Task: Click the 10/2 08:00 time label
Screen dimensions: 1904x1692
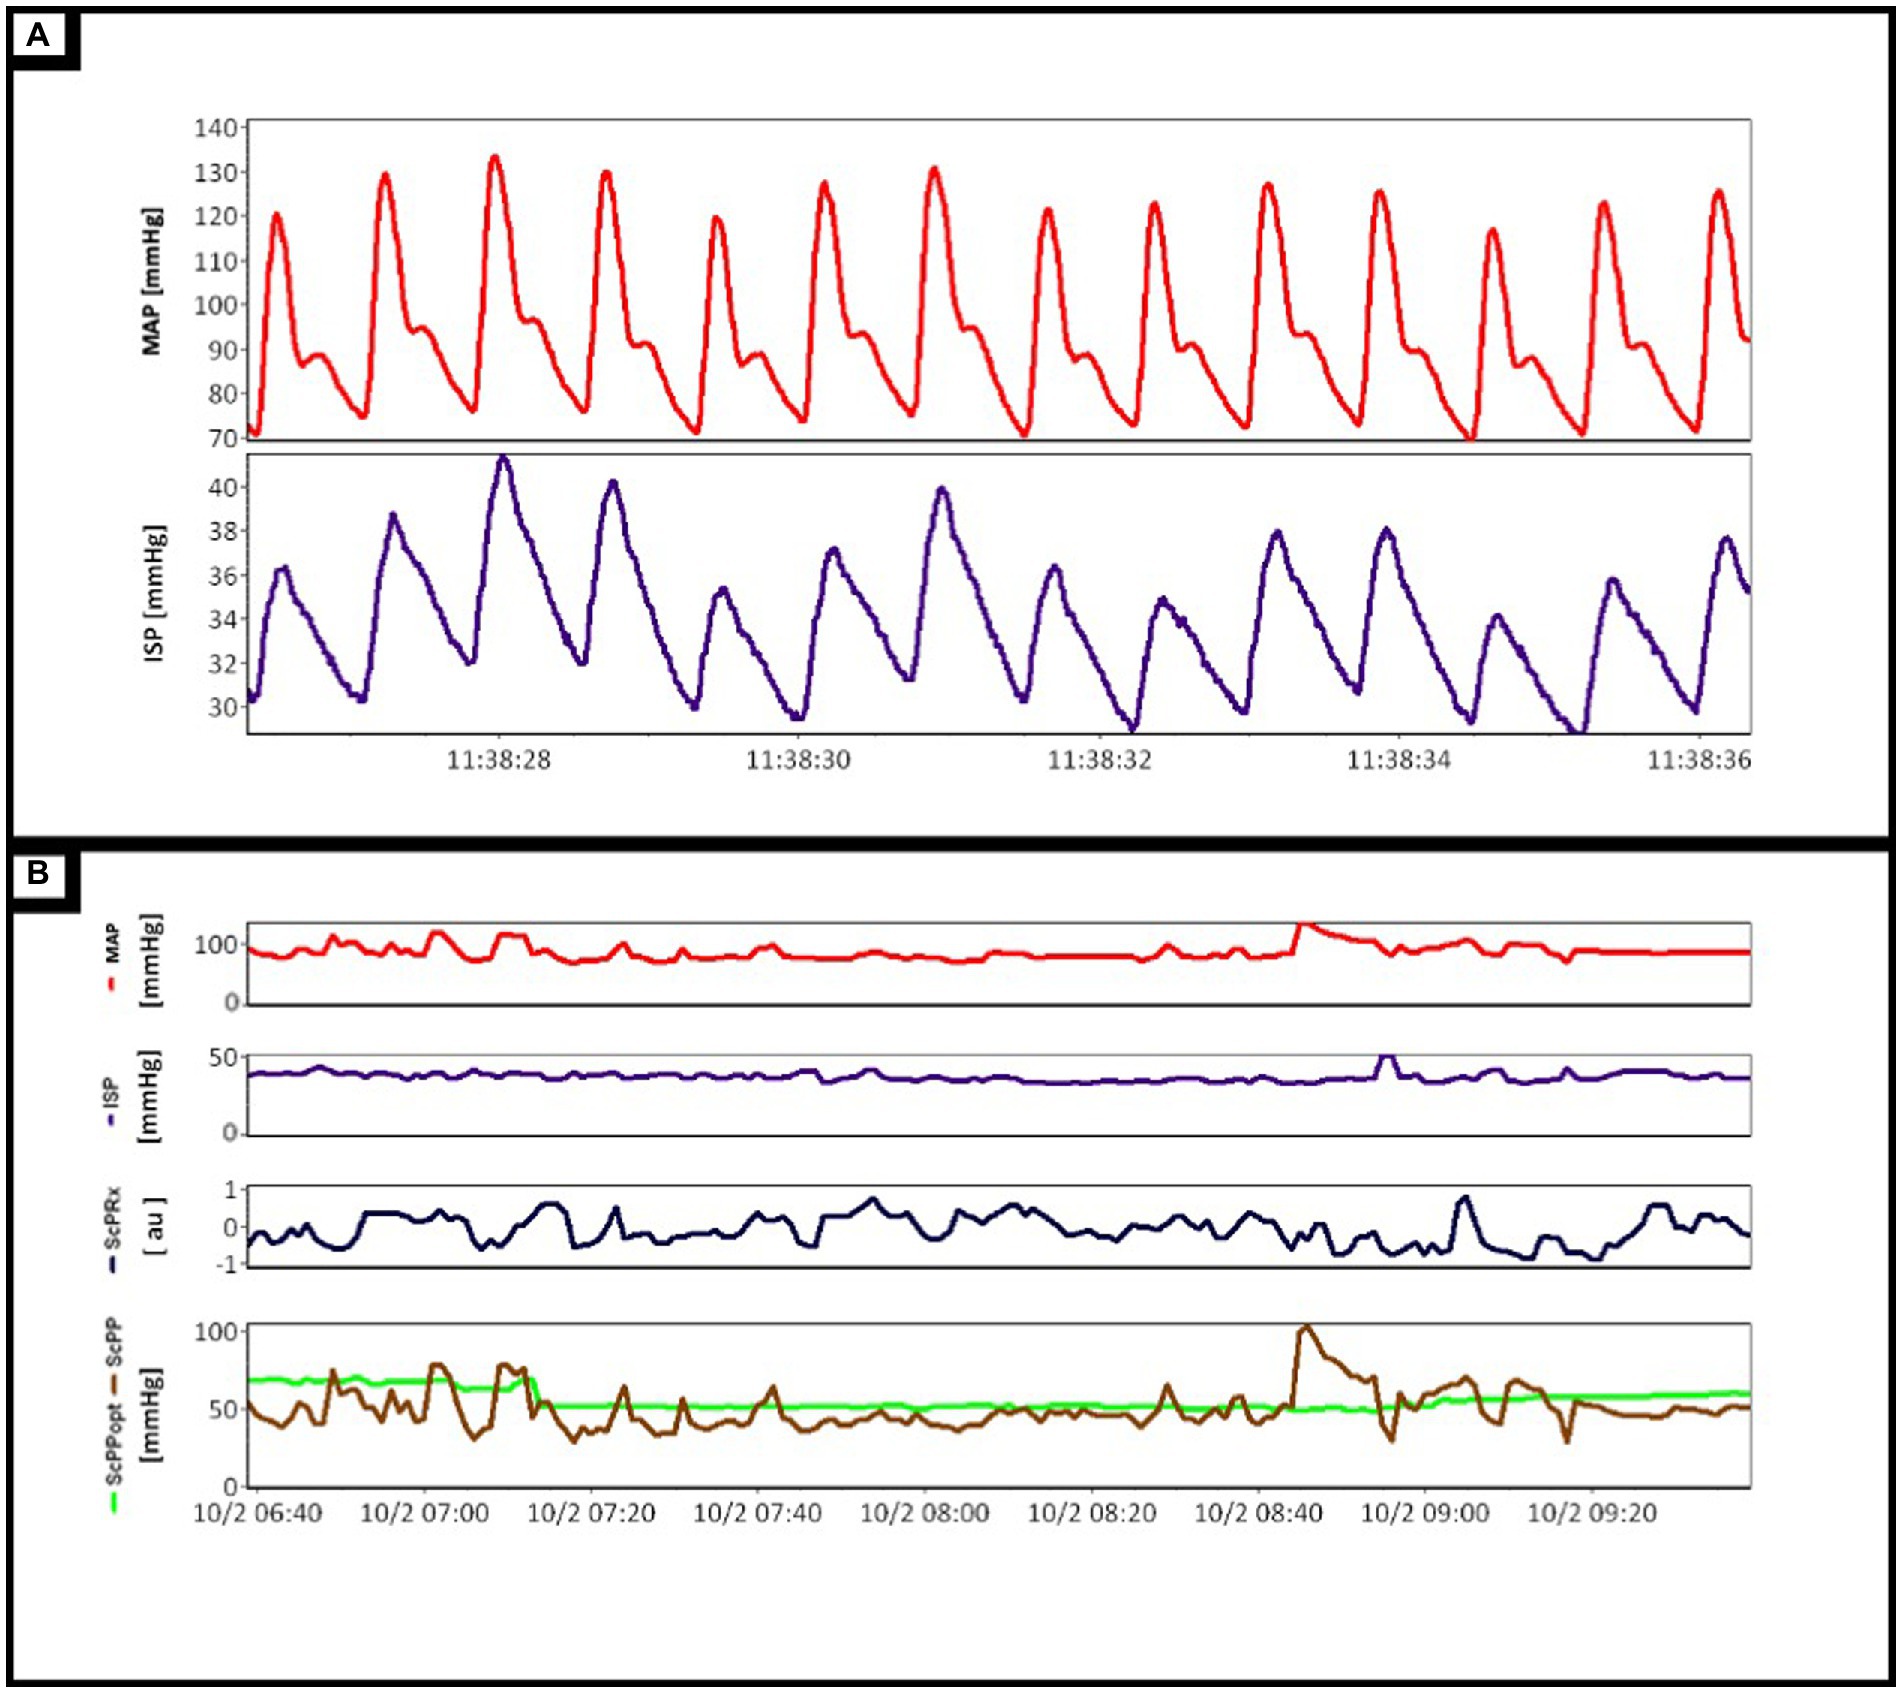Action: click(925, 1514)
